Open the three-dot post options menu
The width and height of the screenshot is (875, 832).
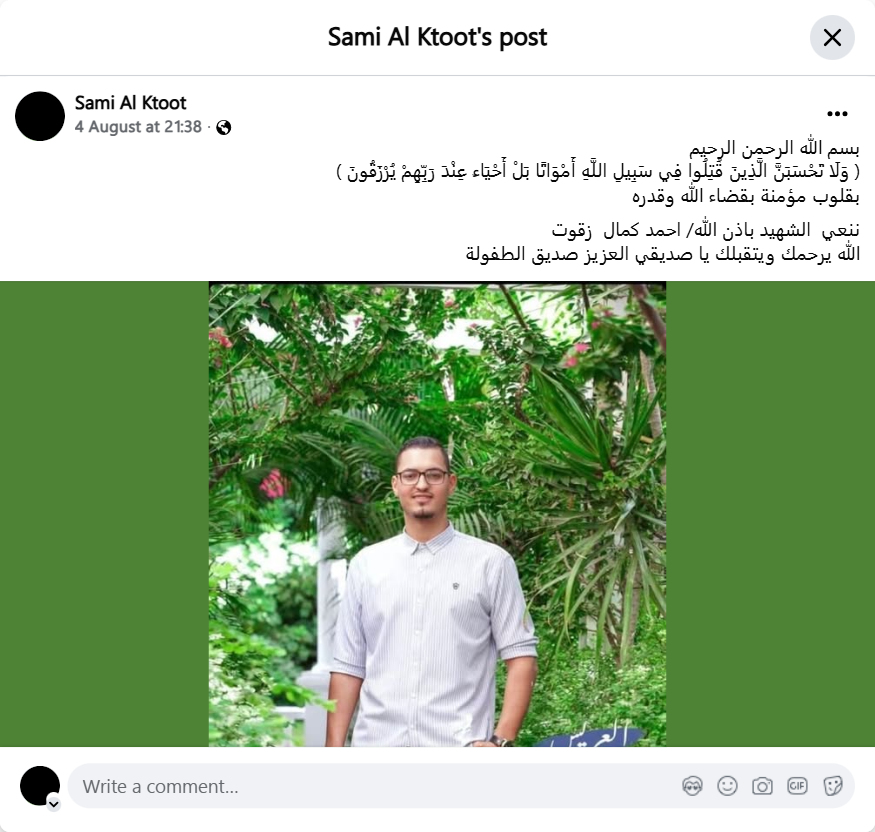point(837,114)
